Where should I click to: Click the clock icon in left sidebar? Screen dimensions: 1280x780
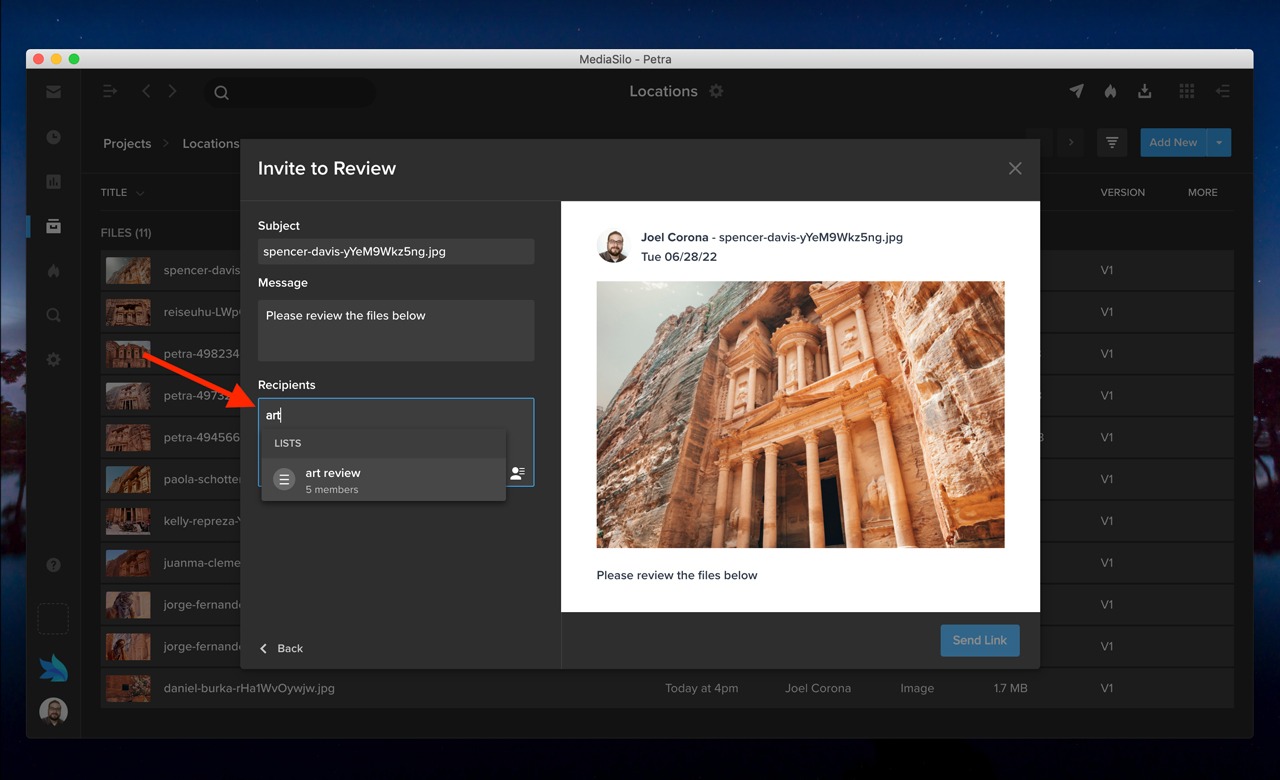point(54,137)
